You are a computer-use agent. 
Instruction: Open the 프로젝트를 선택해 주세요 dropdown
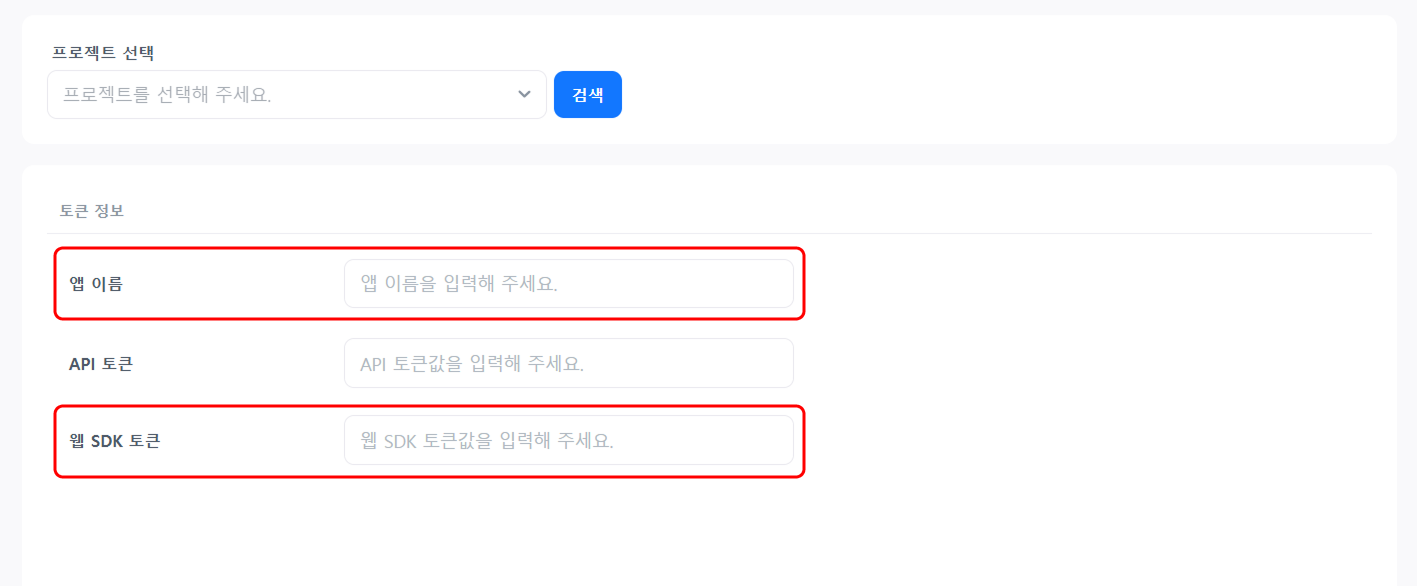pyautogui.click(x=296, y=95)
